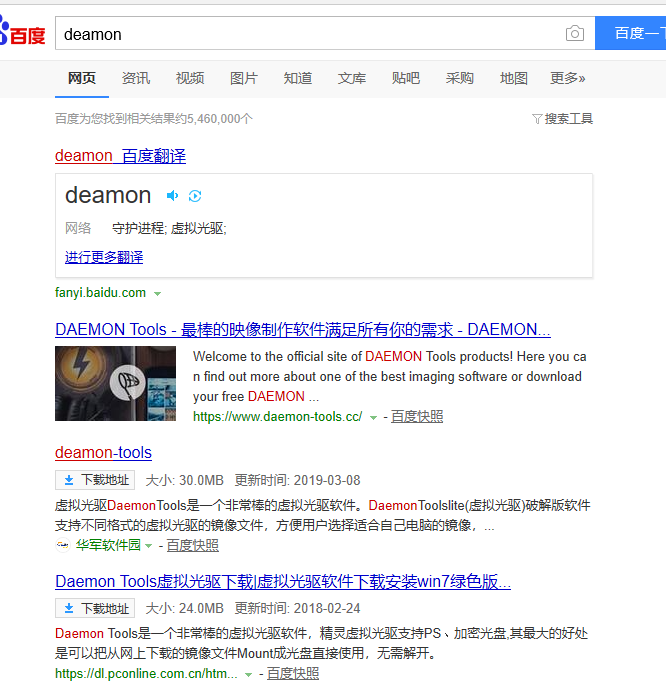Open the 更多 menu in navigation

[567, 78]
